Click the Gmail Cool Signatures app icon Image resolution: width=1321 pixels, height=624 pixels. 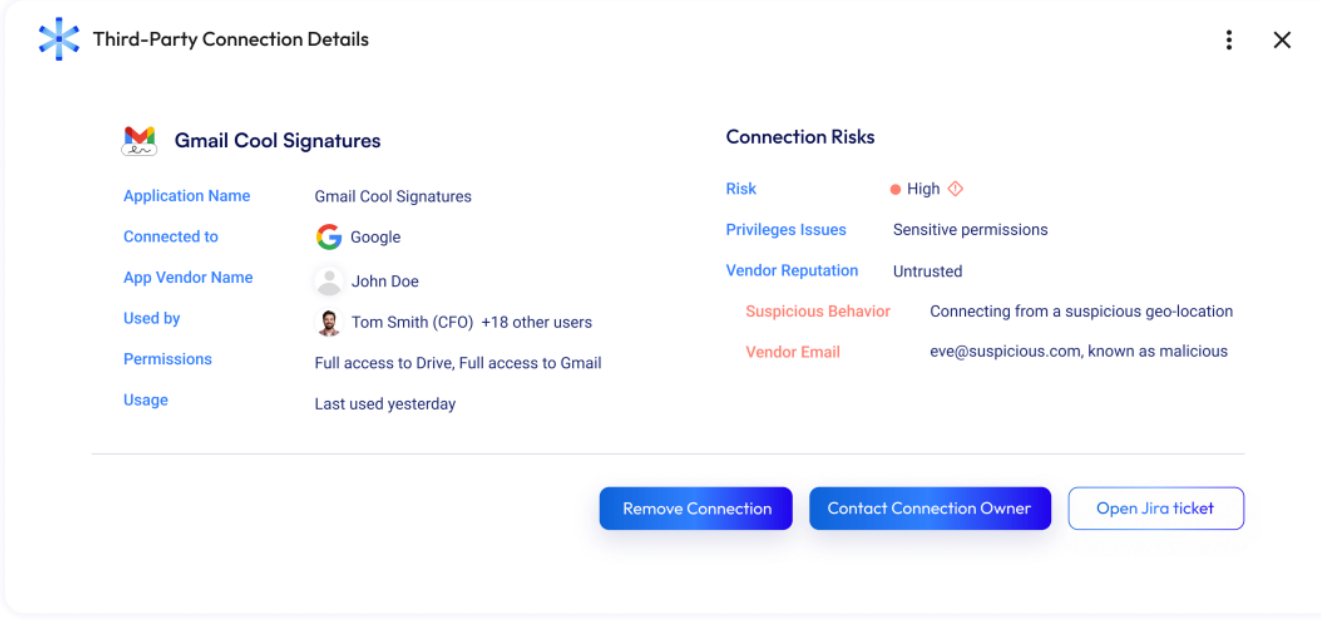(x=139, y=141)
